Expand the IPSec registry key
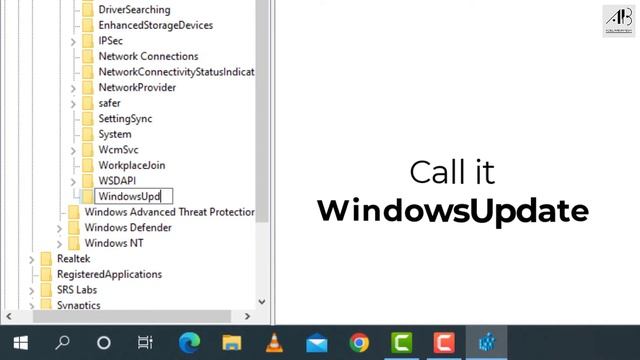 [73, 42]
